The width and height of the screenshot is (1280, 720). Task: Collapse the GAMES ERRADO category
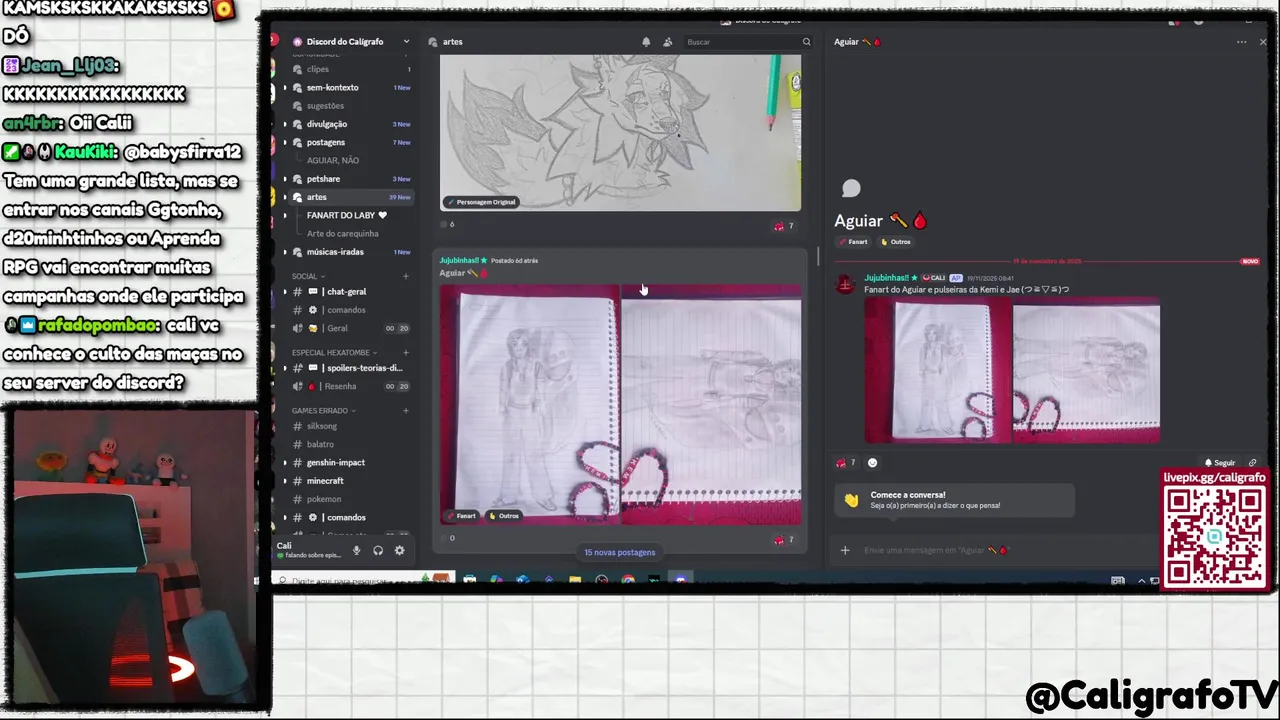[x=324, y=410]
